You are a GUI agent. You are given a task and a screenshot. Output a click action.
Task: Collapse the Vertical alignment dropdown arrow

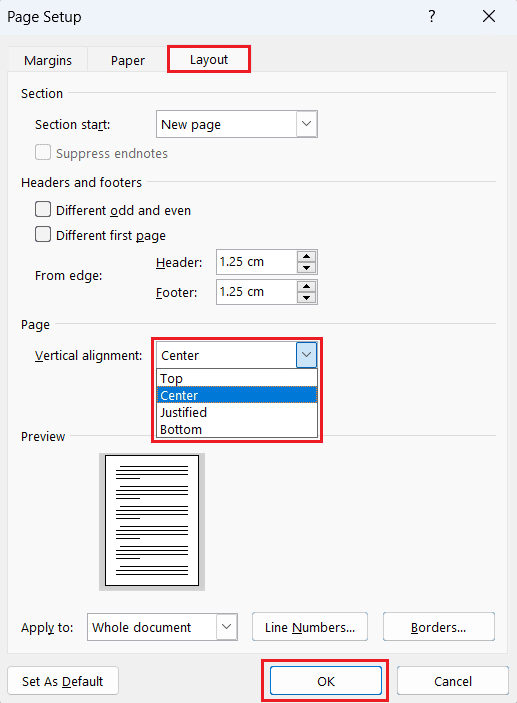(306, 355)
